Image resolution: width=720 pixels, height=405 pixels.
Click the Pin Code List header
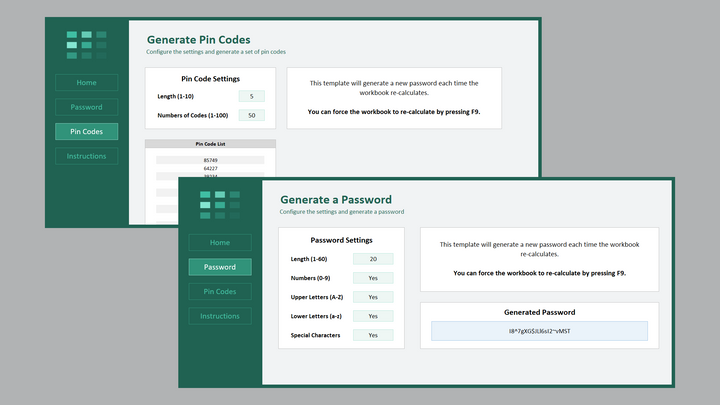pos(210,144)
